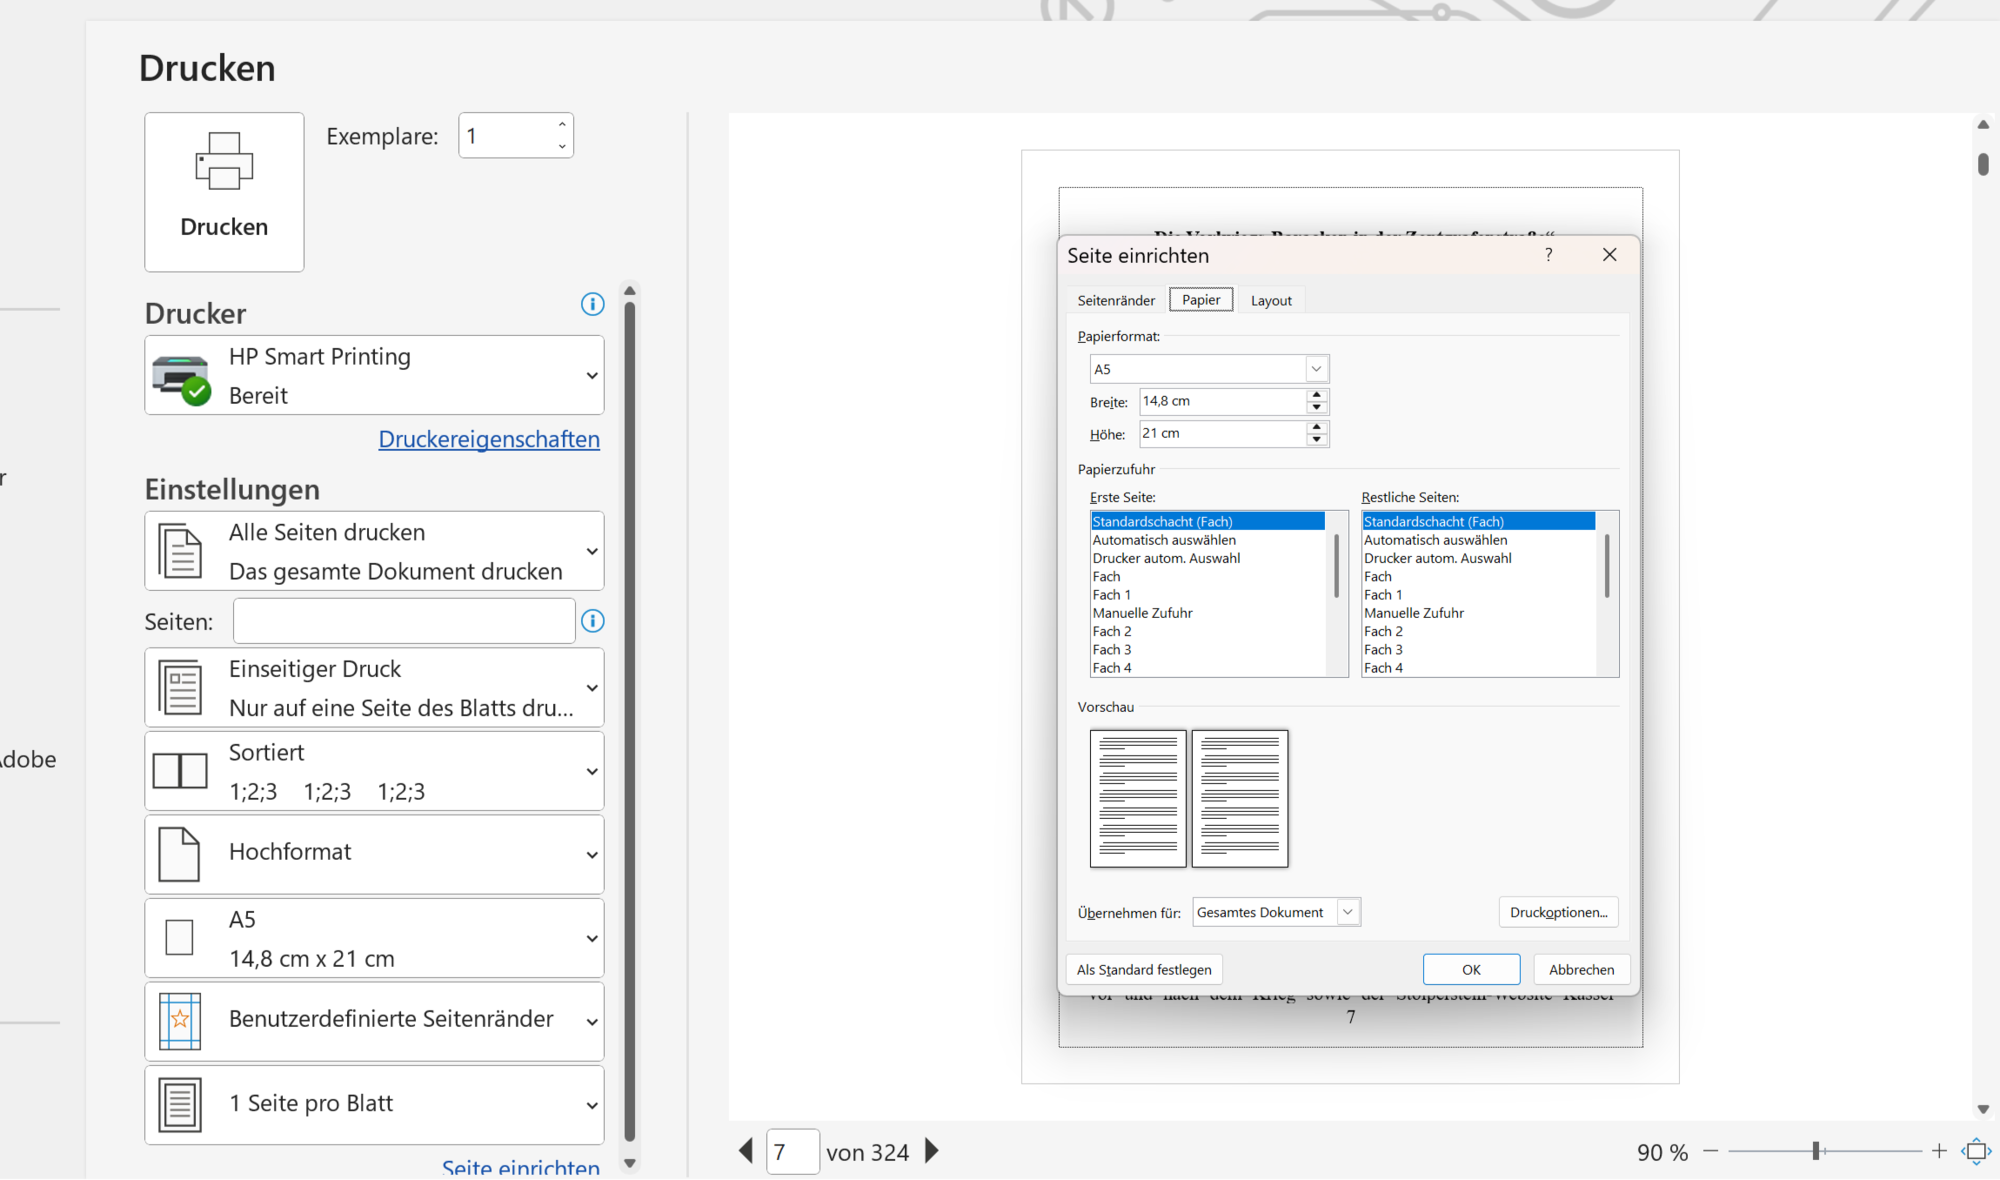Click Seite einrichten link at bottom
This screenshot has height=1180, width=2000.
coord(520,1167)
